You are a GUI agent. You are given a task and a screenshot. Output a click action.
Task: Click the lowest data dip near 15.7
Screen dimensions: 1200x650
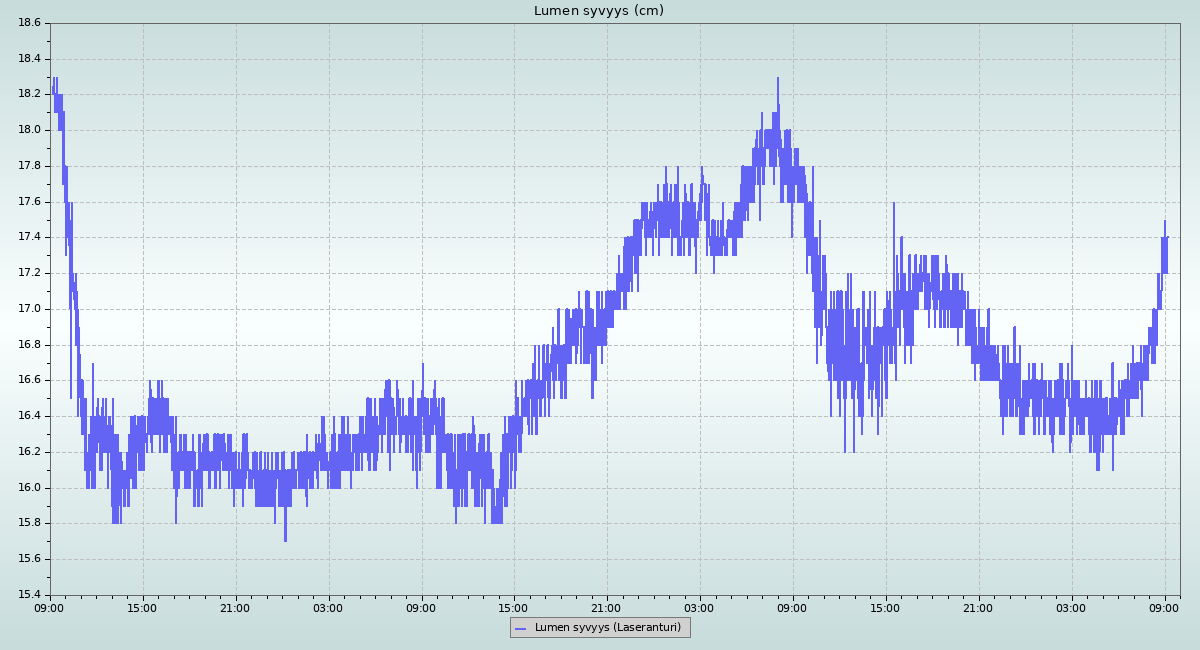285,540
